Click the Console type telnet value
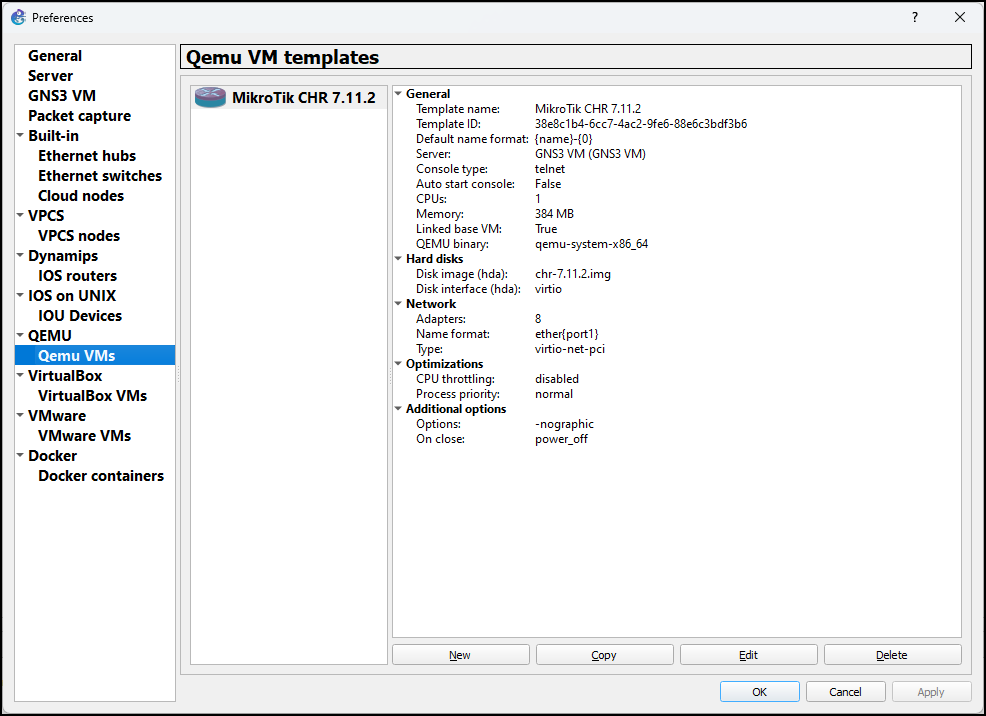Viewport: 986px width, 716px height. 550,169
